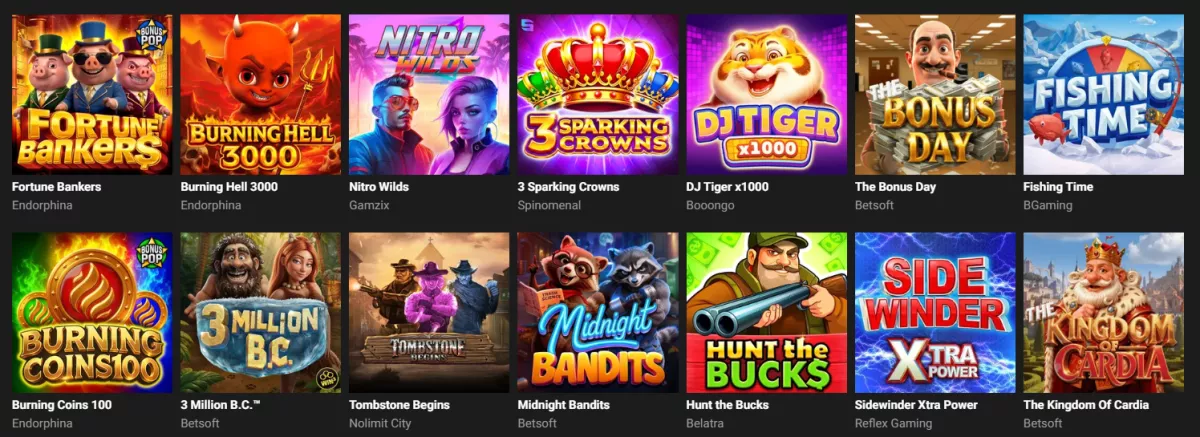This screenshot has width=1200, height=437.
Task: Open Tombstone Begins game thumbnail
Action: click(x=429, y=313)
